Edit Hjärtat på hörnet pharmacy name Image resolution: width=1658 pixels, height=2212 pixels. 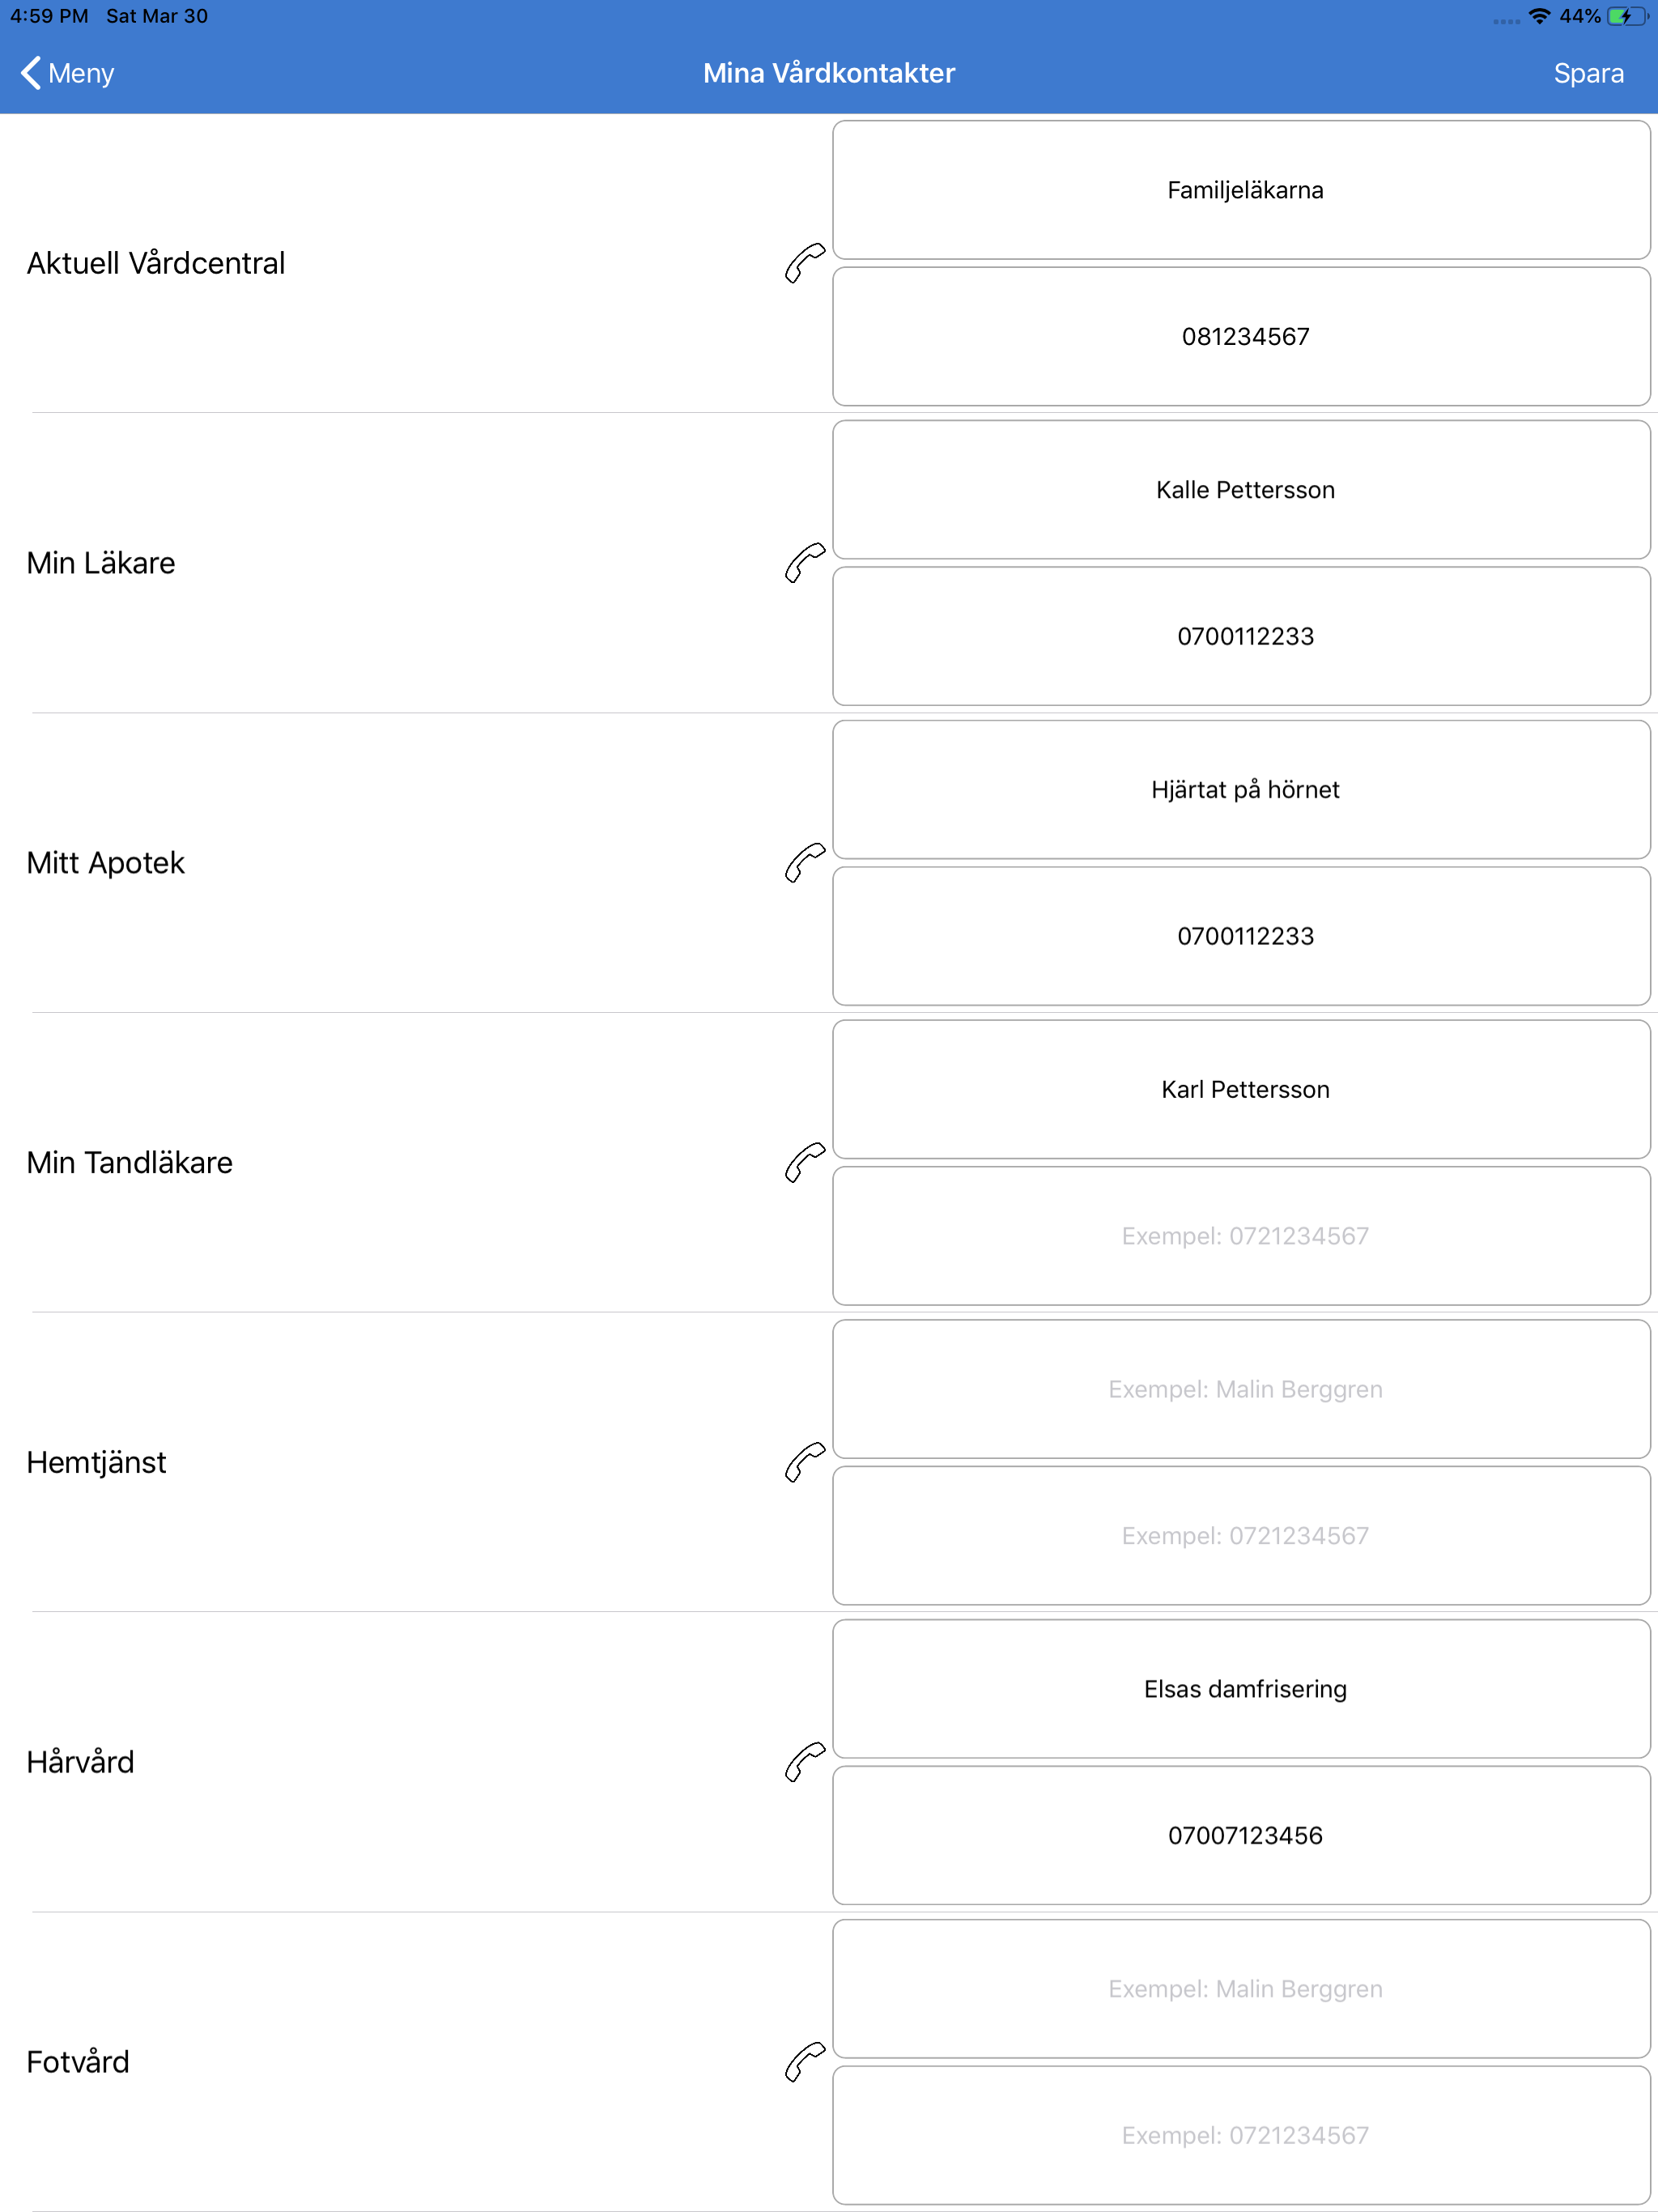click(1241, 790)
